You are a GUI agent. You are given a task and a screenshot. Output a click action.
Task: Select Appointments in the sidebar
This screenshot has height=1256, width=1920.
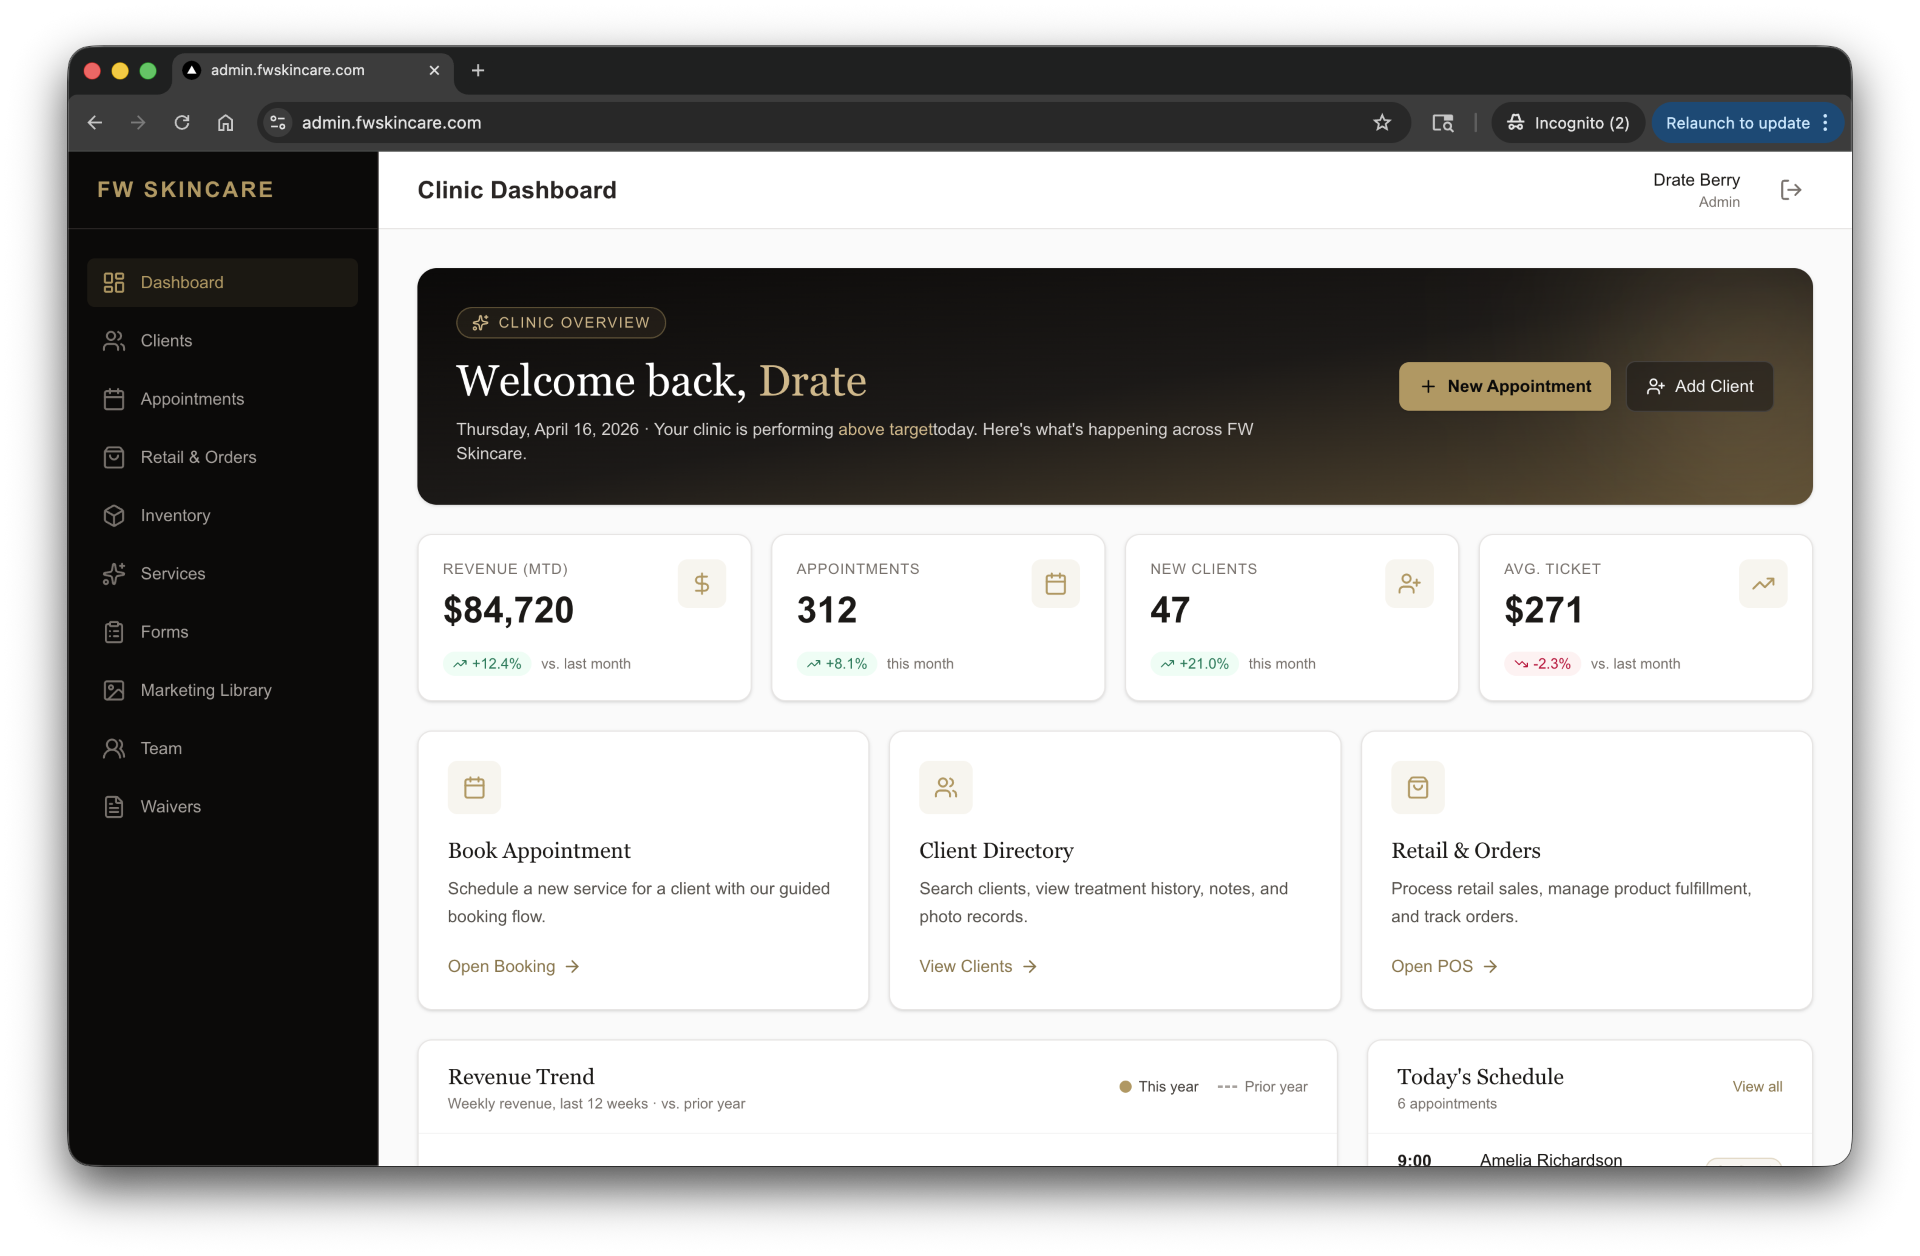point(192,399)
